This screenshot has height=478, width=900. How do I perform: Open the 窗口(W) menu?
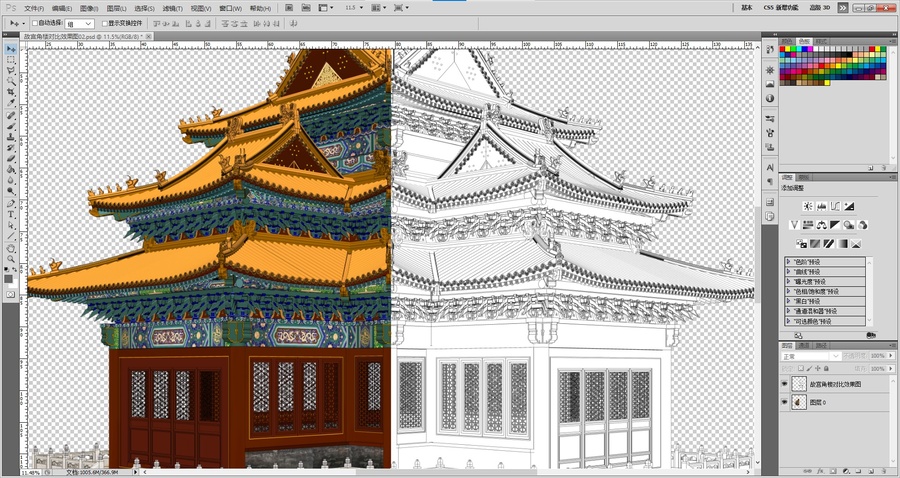tap(230, 8)
